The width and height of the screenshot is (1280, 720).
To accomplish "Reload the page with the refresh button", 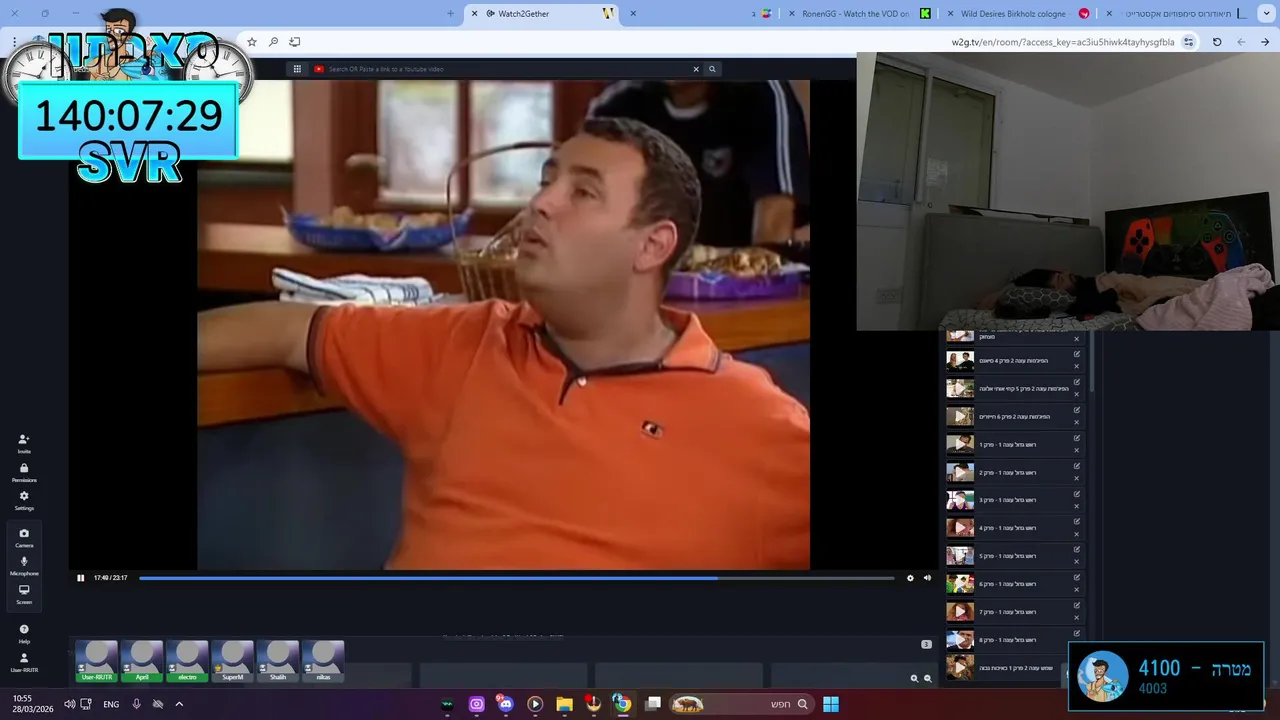I will click(x=1217, y=42).
